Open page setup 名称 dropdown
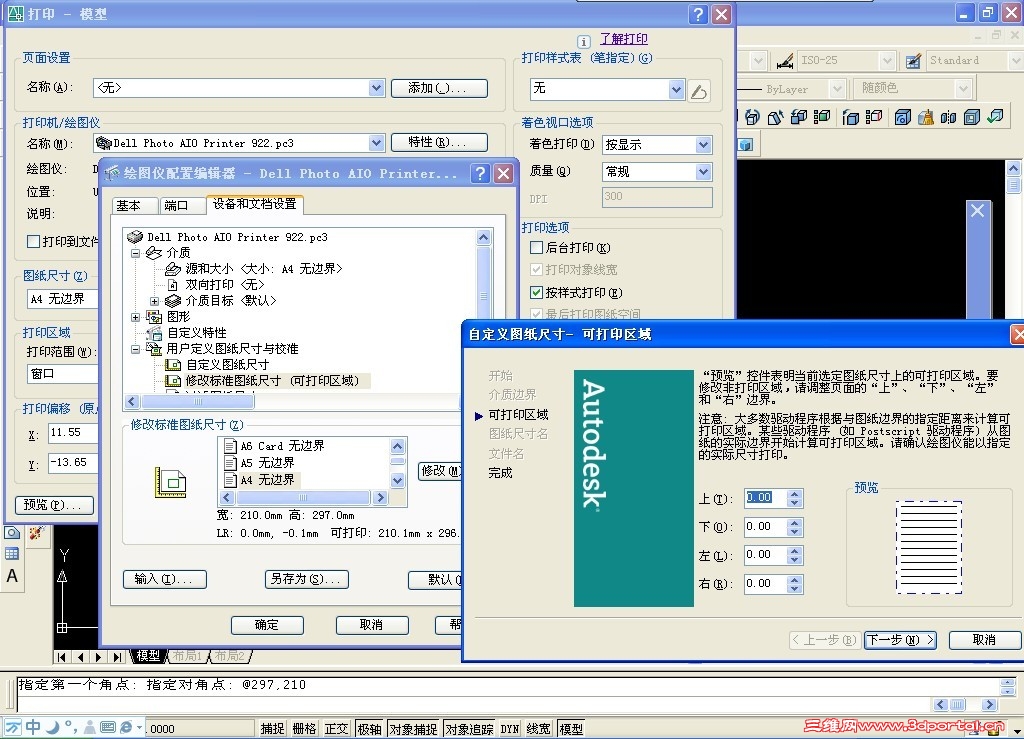The height and width of the screenshot is (739, 1024). [376, 87]
